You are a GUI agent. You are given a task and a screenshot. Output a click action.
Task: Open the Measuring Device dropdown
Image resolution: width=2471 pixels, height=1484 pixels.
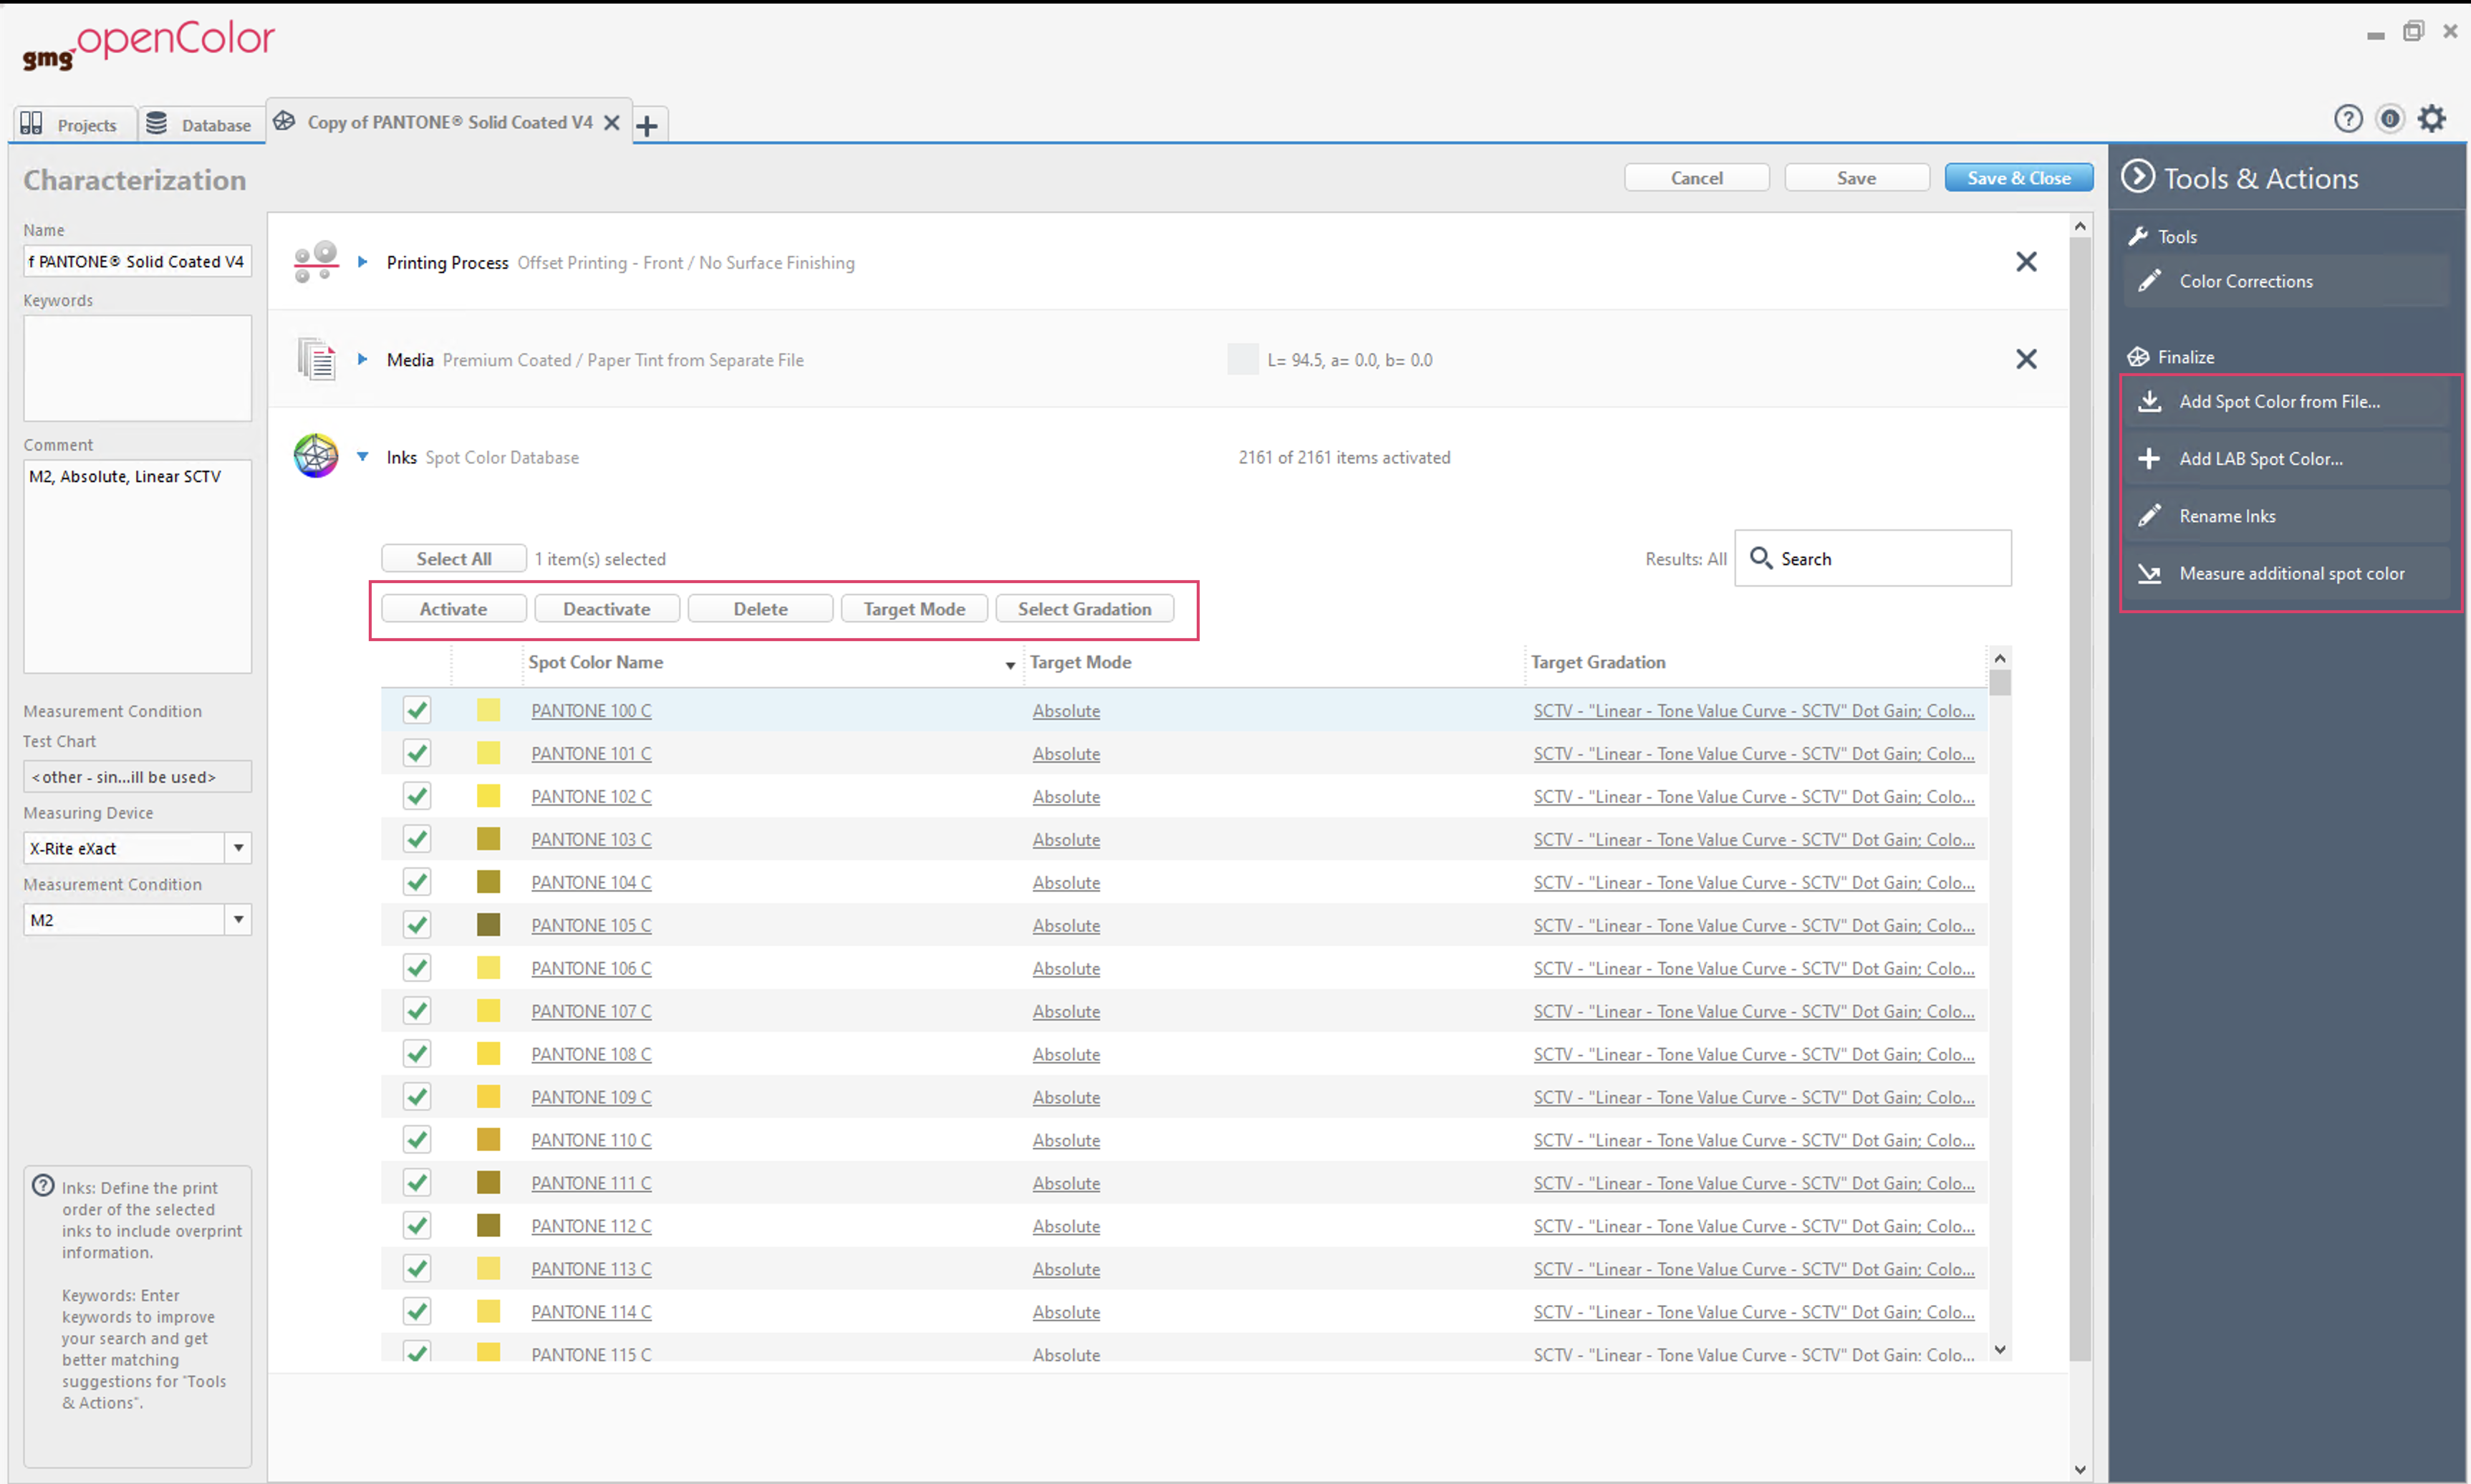[238, 848]
